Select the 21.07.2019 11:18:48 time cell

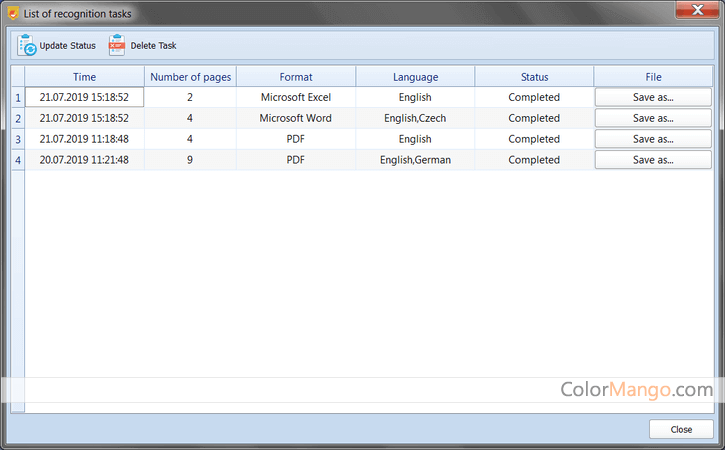pyautogui.click(x=84, y=139)
